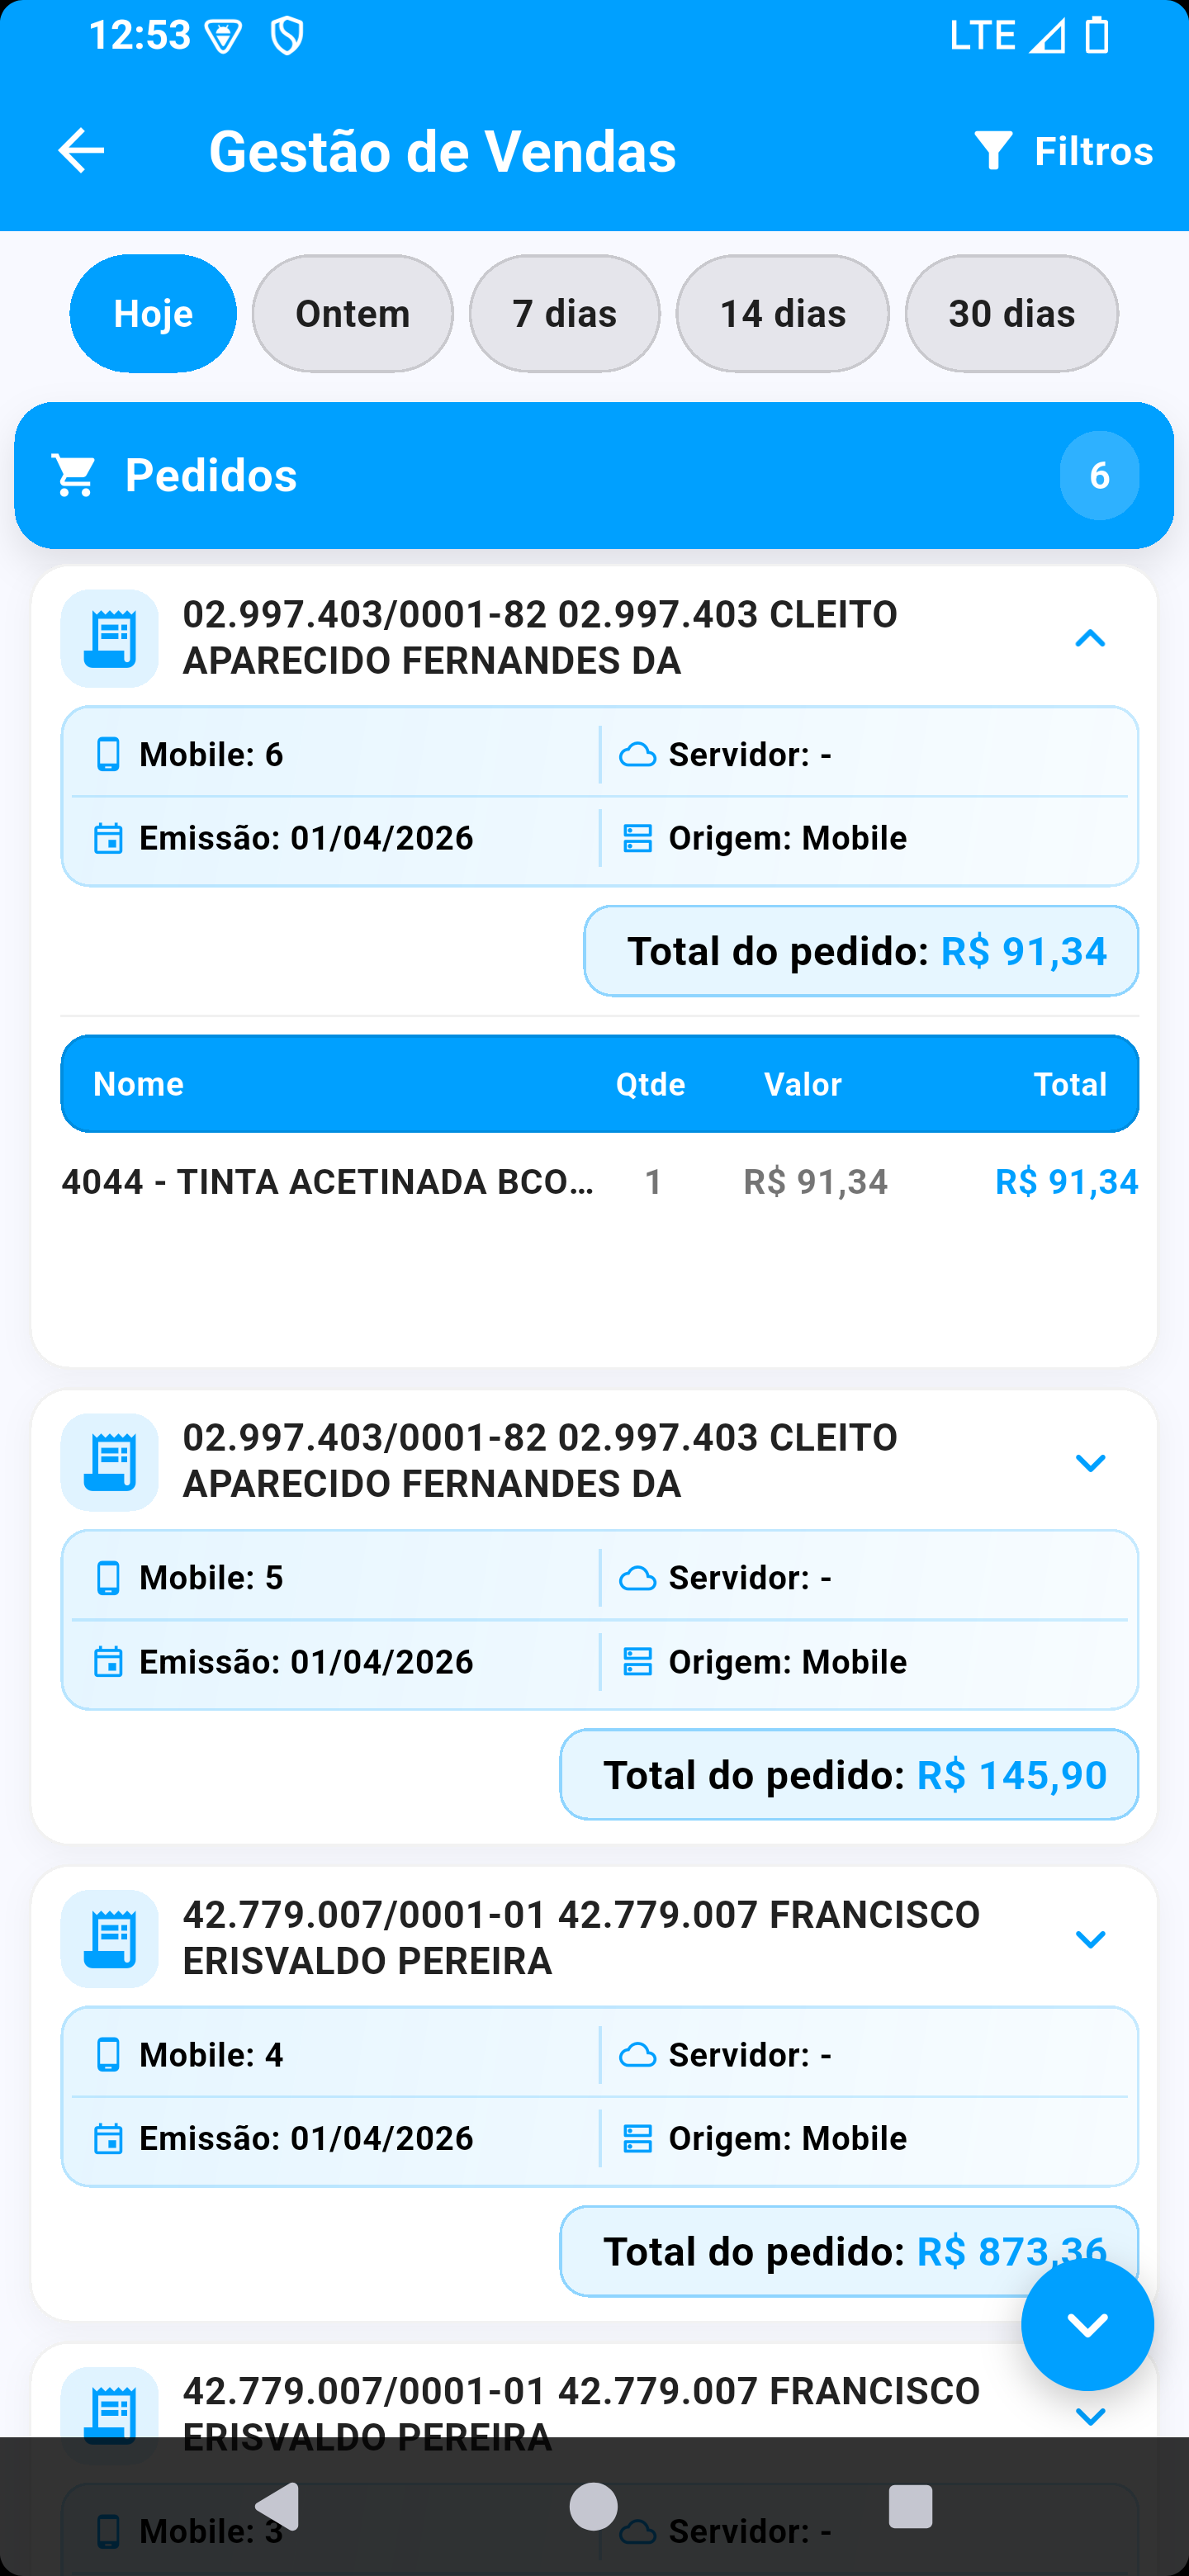This screenshot has width=1189, height=2576.
Task: Tap Total do pedido R$ 145,90 box
Action: tap(849, 1775)
